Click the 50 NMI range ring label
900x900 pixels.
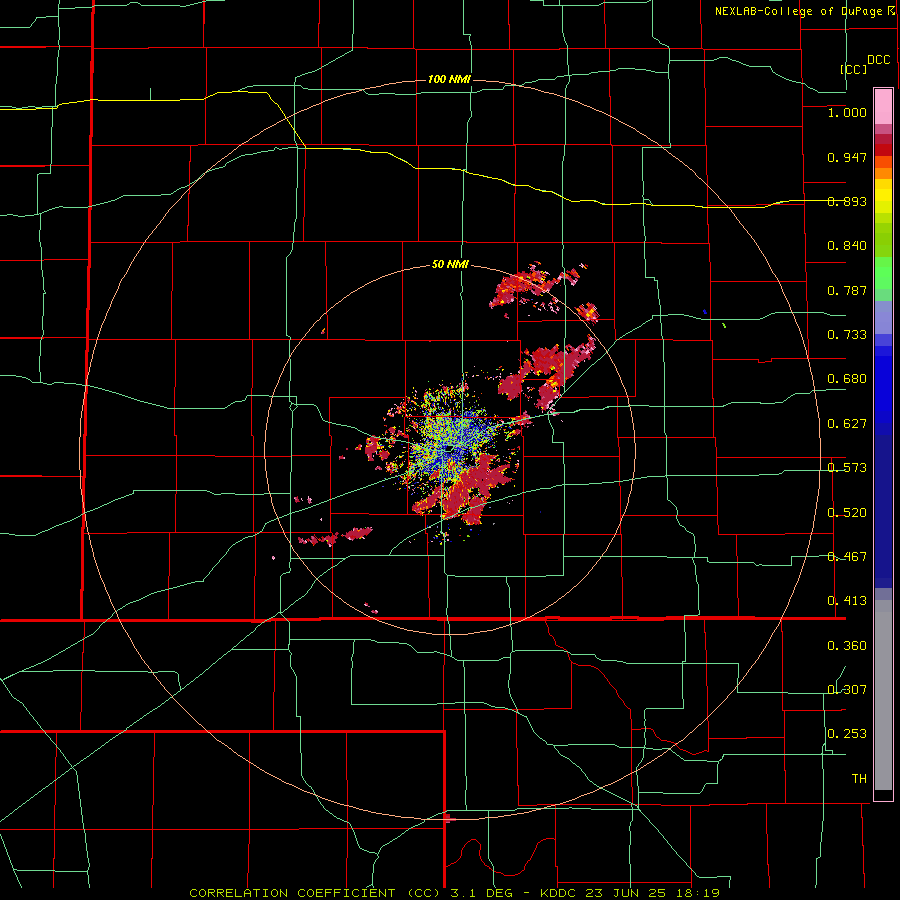click(x=450, y=265)
